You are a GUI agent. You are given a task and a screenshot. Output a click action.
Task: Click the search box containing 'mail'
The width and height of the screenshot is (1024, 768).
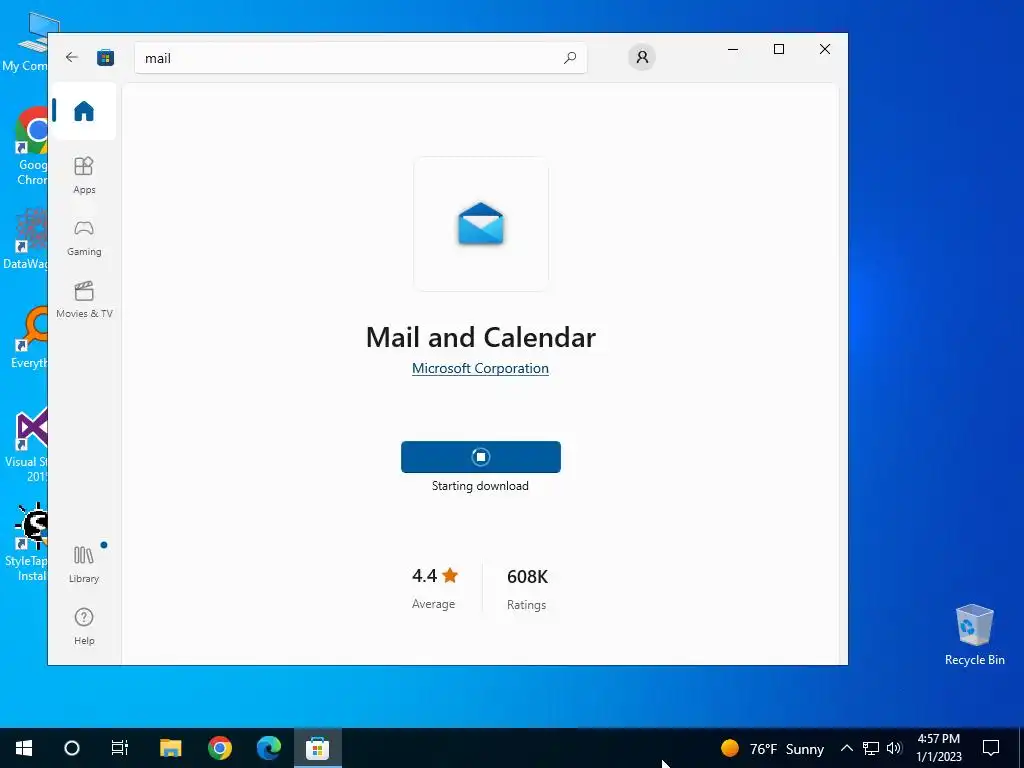coord(360,58)
